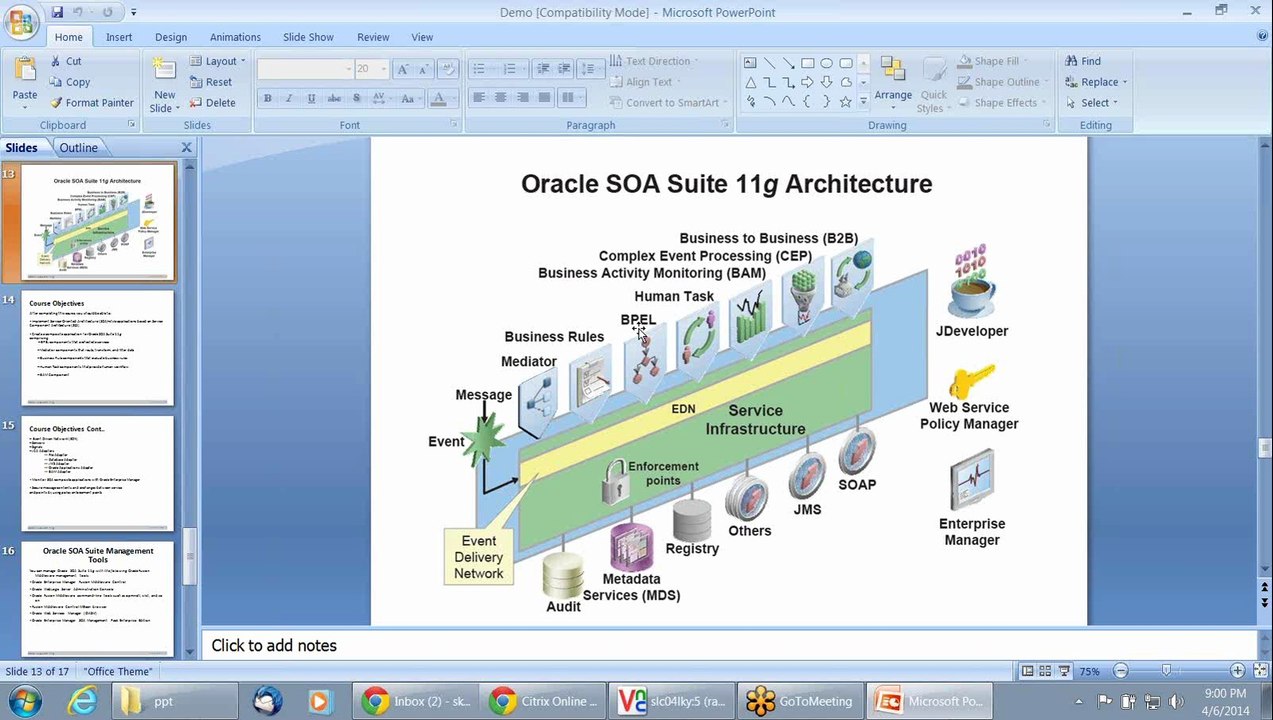Image resolution: width=1273 pixels, height=720 pixels.
Task: Open the View ribbon tab
Action: click(422, 37)
